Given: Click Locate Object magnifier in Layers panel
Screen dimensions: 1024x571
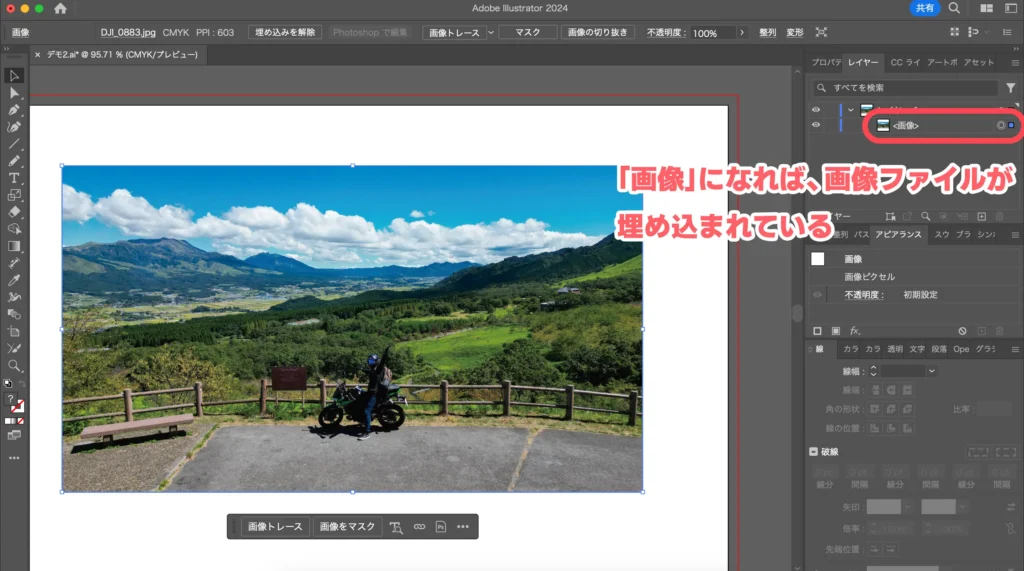Looking at the screenshot, I should tap(925, 216).
